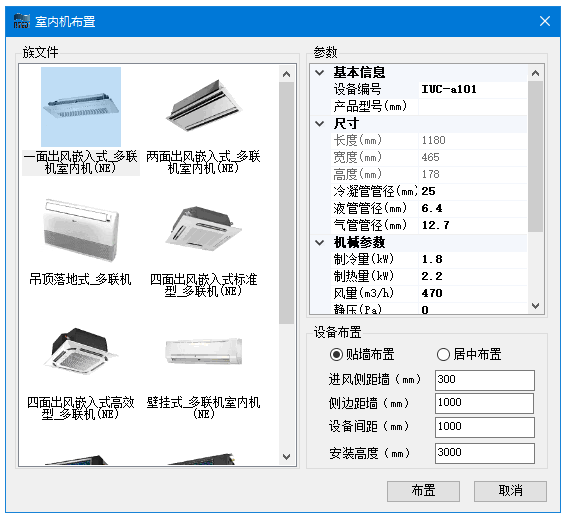Viewport: 566px width, 520px height.
Task: Click the 设备编号 value cell IUC-a101
Action: (473, 89)
